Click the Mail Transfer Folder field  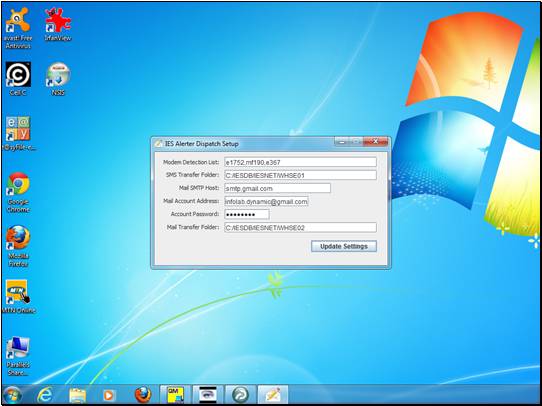pos(300,228)
